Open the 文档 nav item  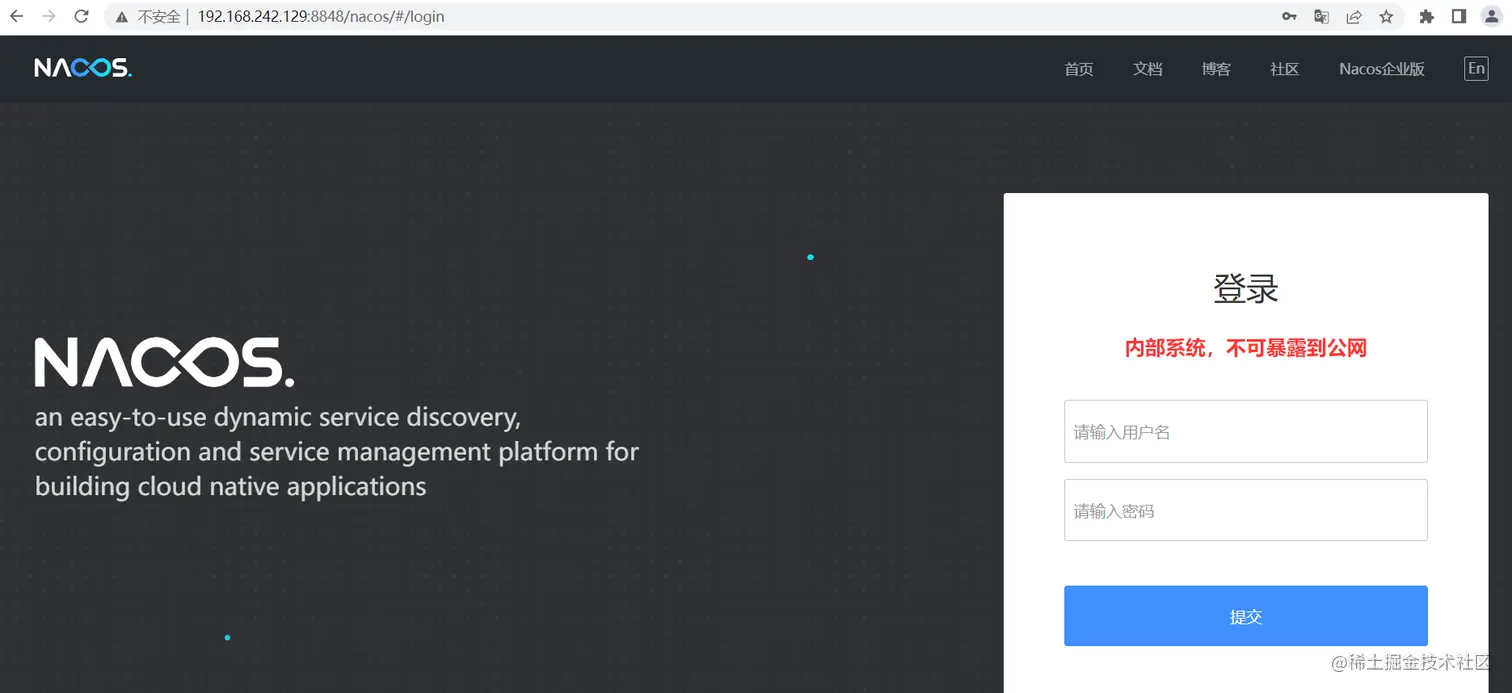point(1148,69)
